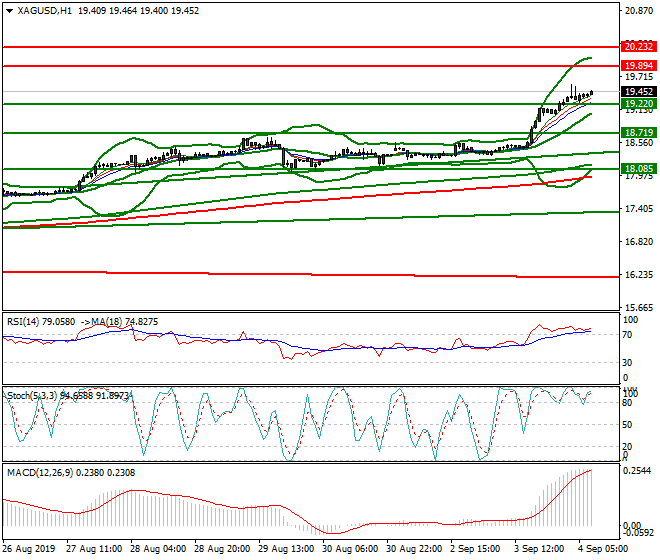
Task: Click the 30 Aug 06:00 time label
Action: pyautogui.click(x=350, y=549)
